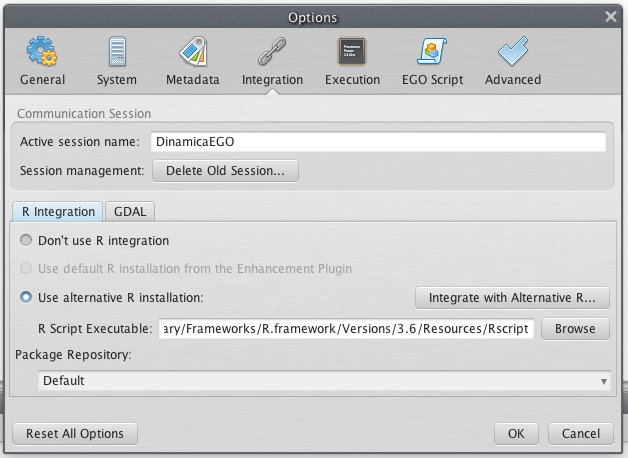Select the System options icon
This screenshot has height=458, width=628.
(x=117, y=50)
